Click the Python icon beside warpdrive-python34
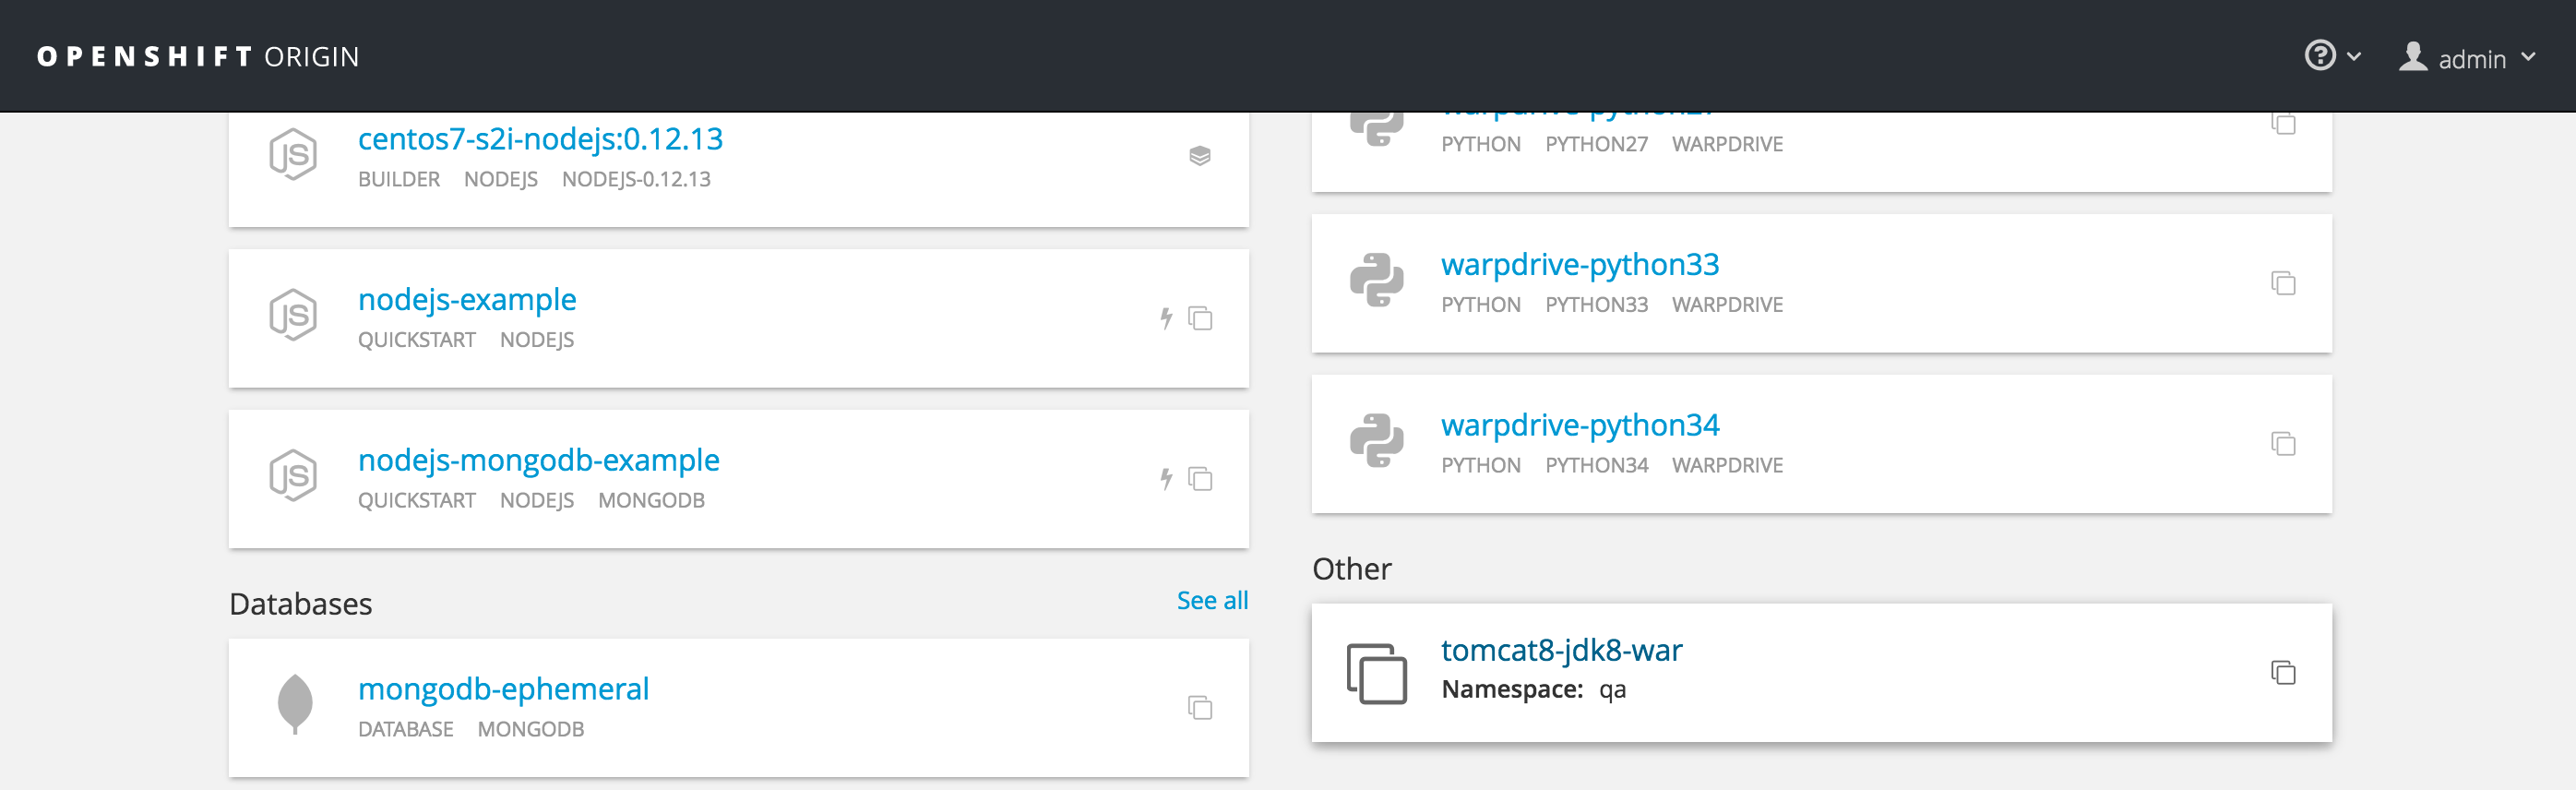 [1377, 441]
